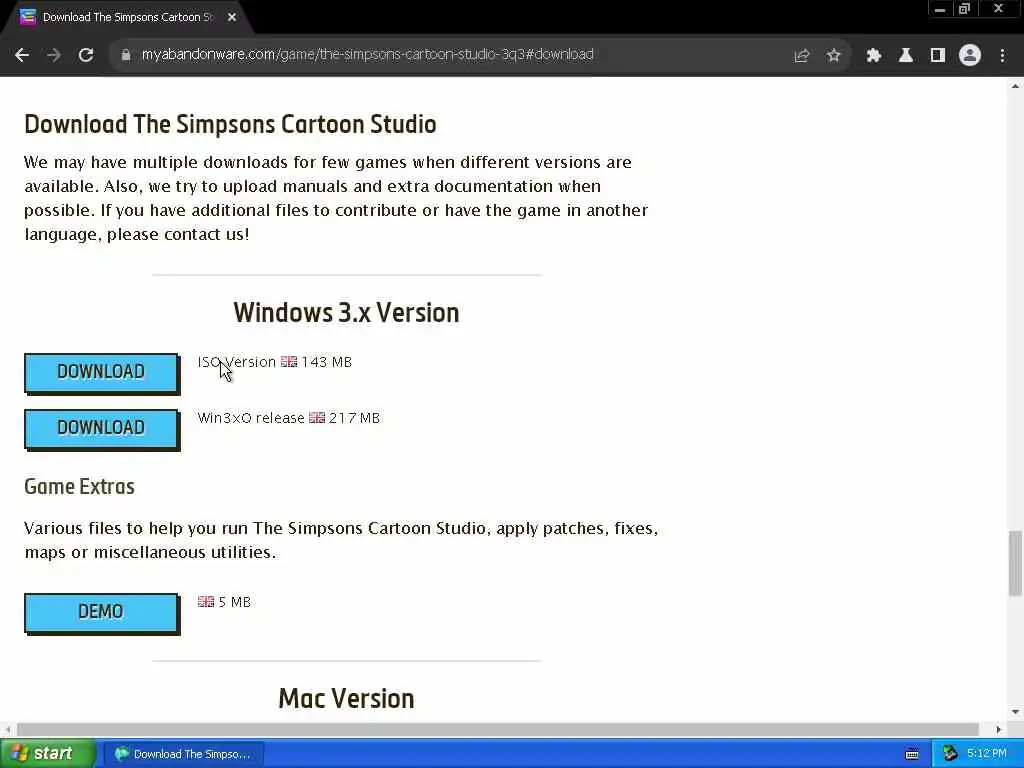The height and width of the screenshot is (768, 1024).
Task: Click the vertical scrollbar thumb
Action: tap(1015, 563)
